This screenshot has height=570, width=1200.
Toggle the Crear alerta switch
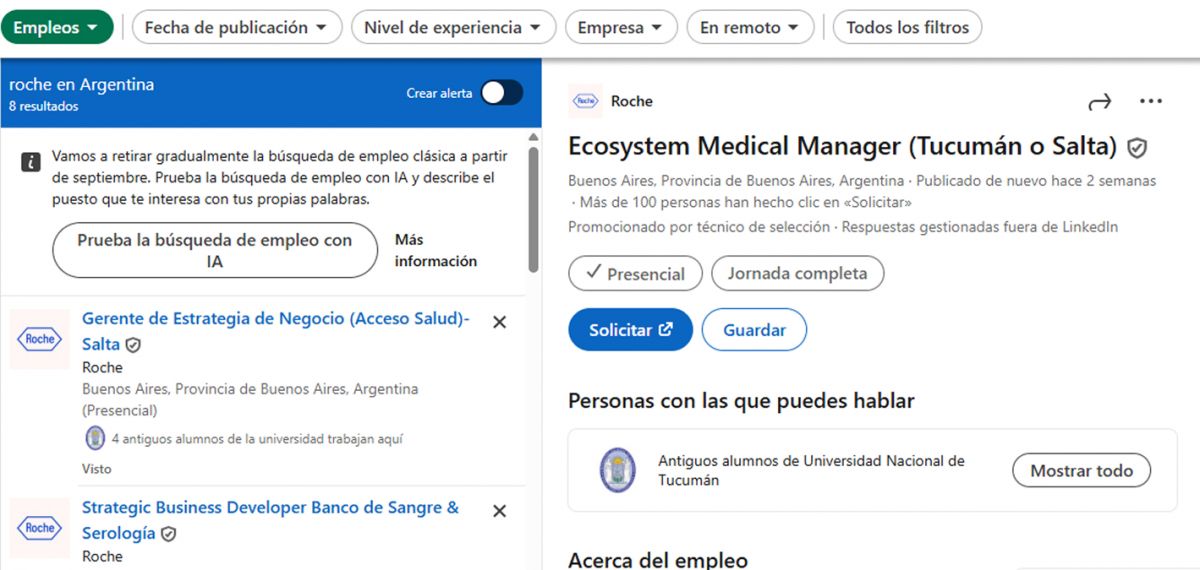501,93
